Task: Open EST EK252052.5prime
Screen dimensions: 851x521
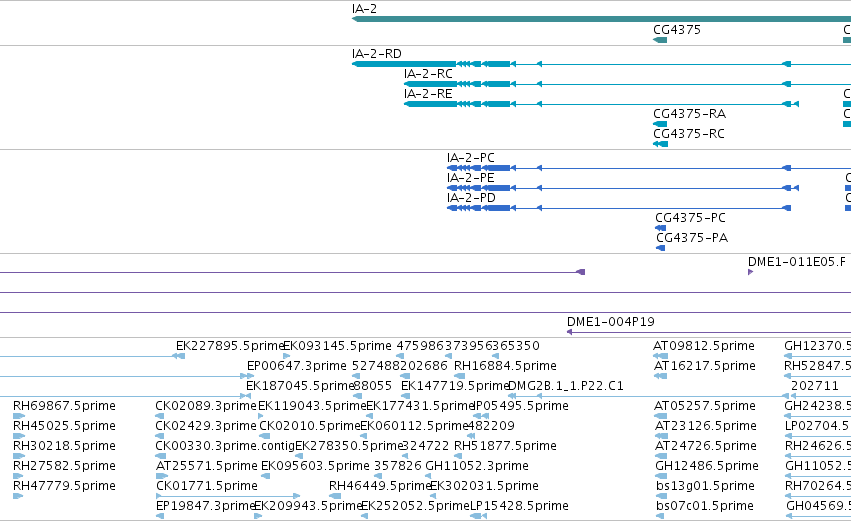Action: coord(415,507)
